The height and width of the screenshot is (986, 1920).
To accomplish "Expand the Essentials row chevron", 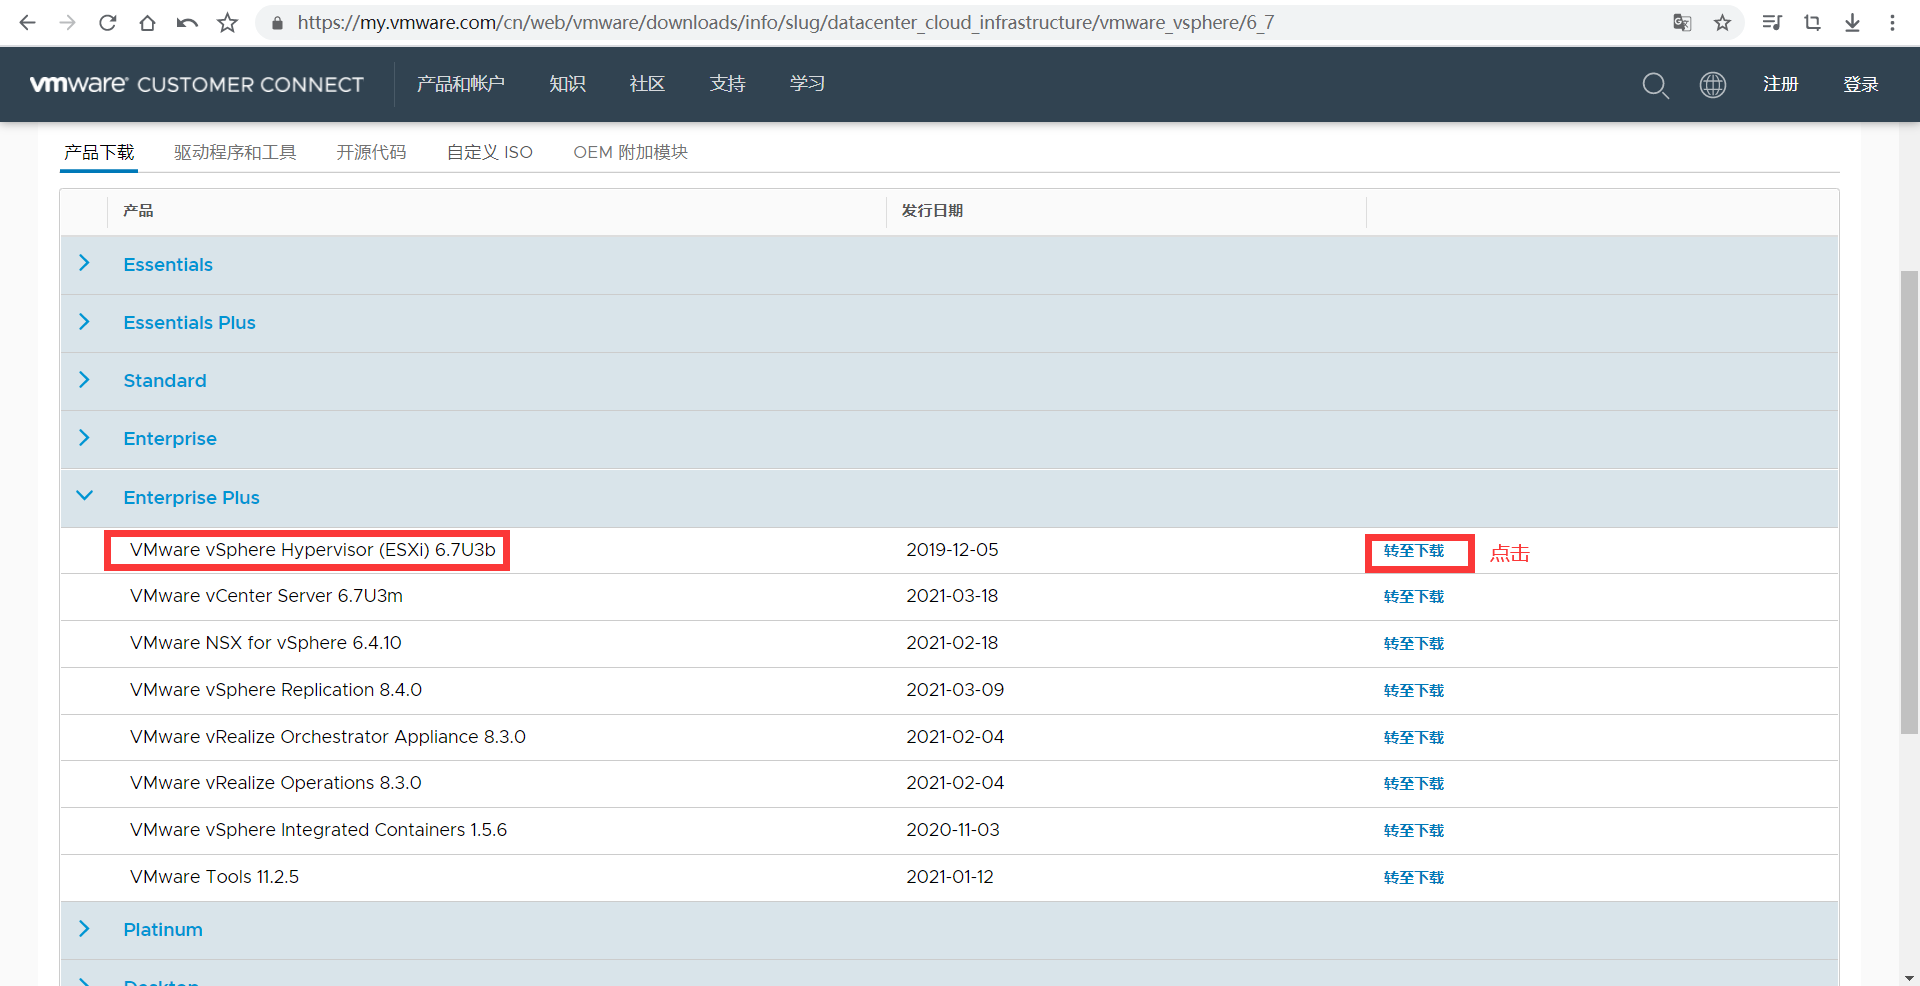I will tap(84, 263).
